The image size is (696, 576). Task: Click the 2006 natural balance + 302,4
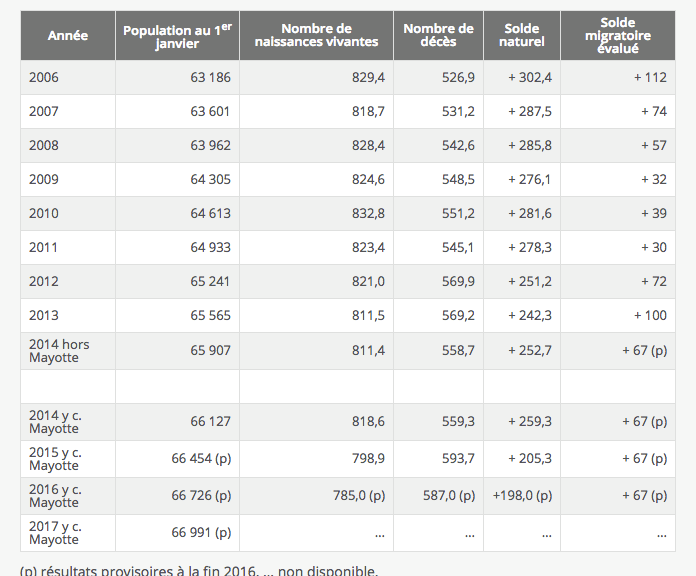[x=529, y=77]
